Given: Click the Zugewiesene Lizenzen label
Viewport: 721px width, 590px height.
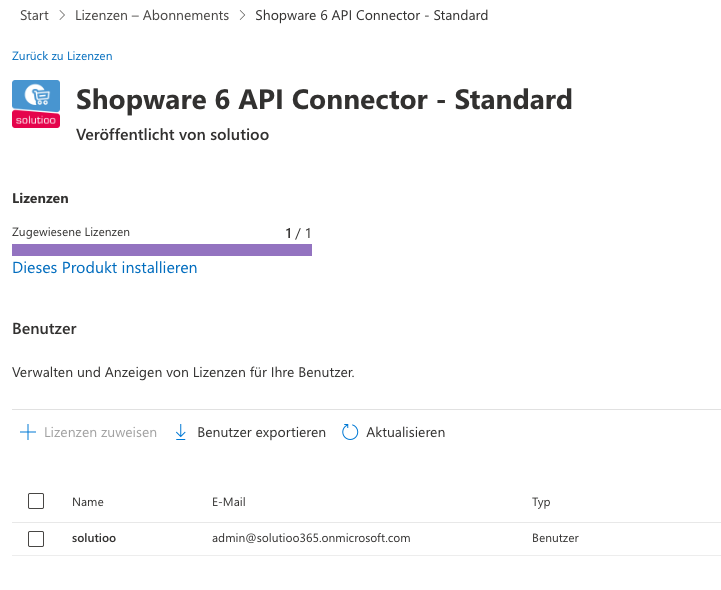Looking at the screenshot, I should click(x=71, y=232).
